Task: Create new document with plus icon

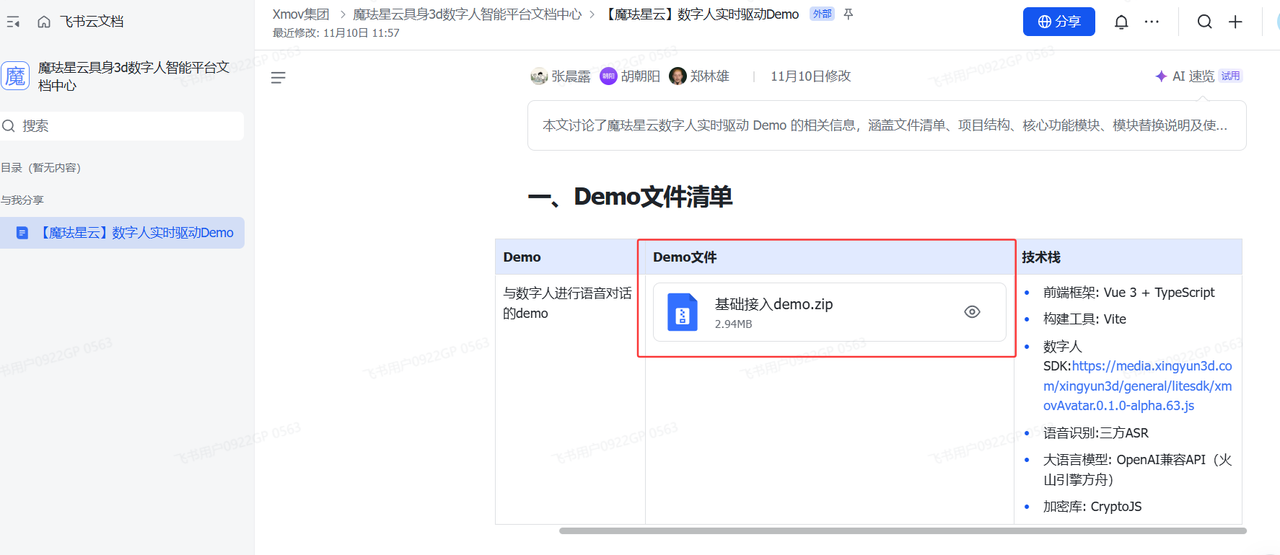Action: [x=1236, y=22]
